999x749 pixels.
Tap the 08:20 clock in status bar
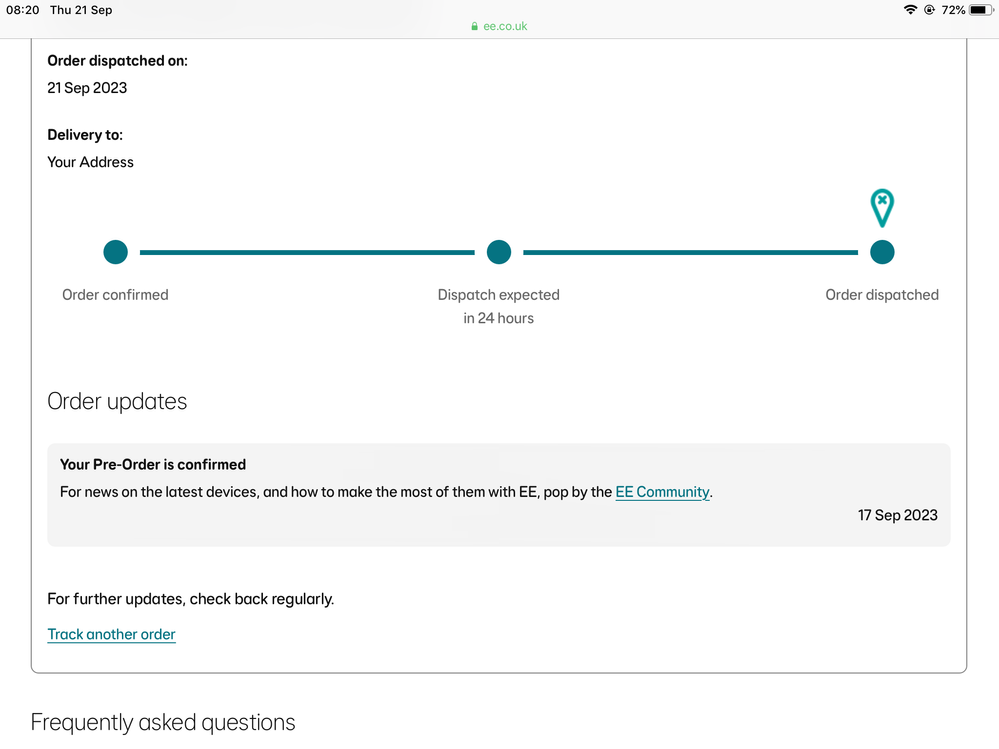[22, 10]
